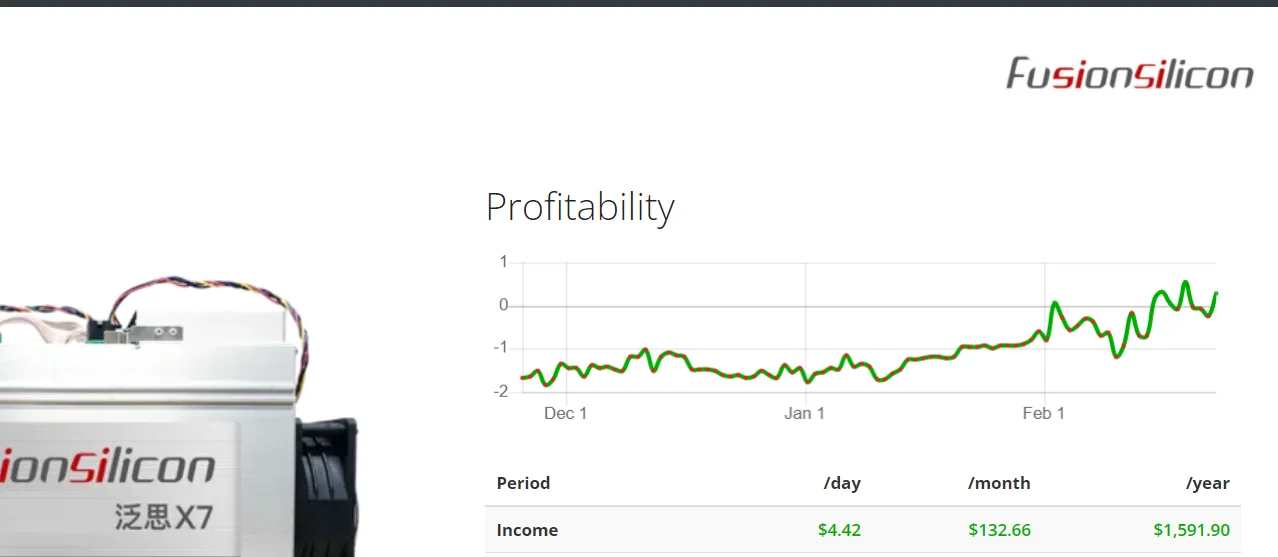Image resolution: width=1278 pixels, height=557 pixels.
Task: Click the $1,591.90 yearly income value
Action: [x=1192, y=530]
